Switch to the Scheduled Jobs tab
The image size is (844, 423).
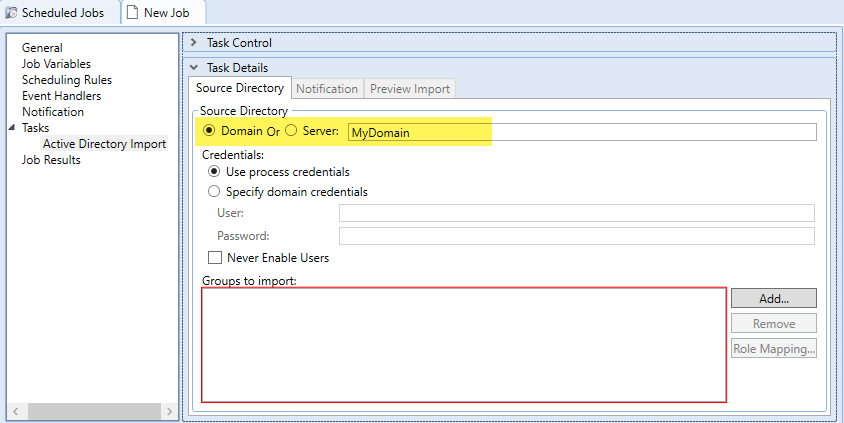(62, 12)
